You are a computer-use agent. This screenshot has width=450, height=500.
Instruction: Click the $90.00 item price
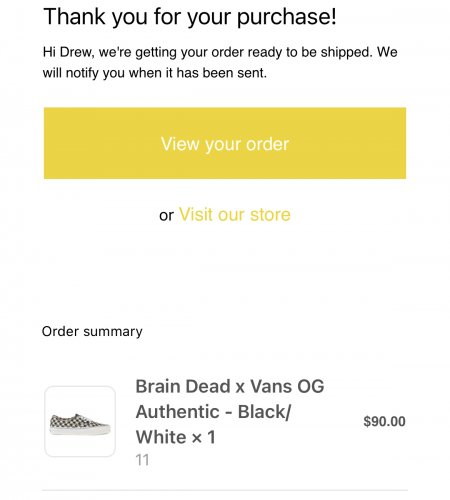[384, 421]
